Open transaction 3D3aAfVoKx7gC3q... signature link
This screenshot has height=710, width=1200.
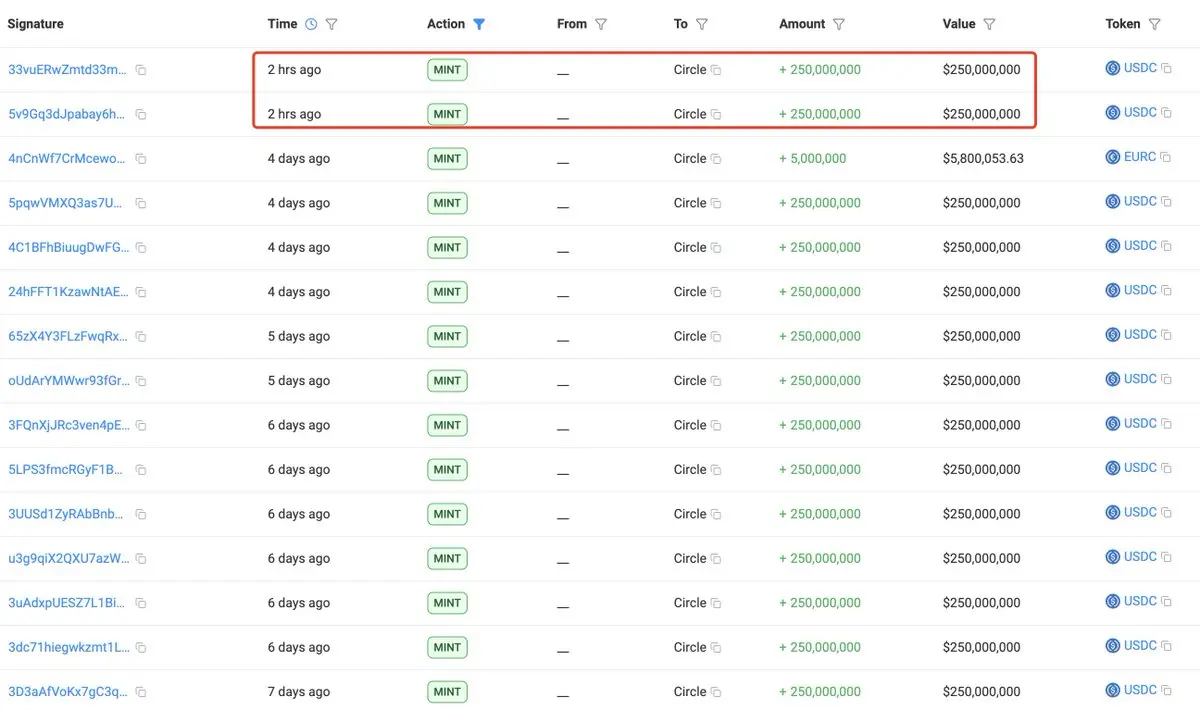pyautogui.click(x=68, y=692)
